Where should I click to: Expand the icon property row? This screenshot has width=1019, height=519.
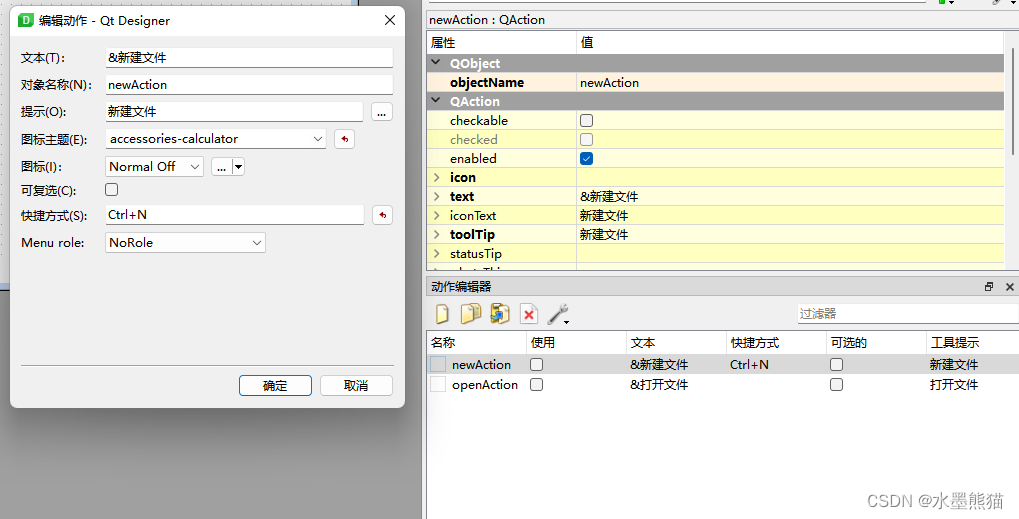[x=437, y=177]
